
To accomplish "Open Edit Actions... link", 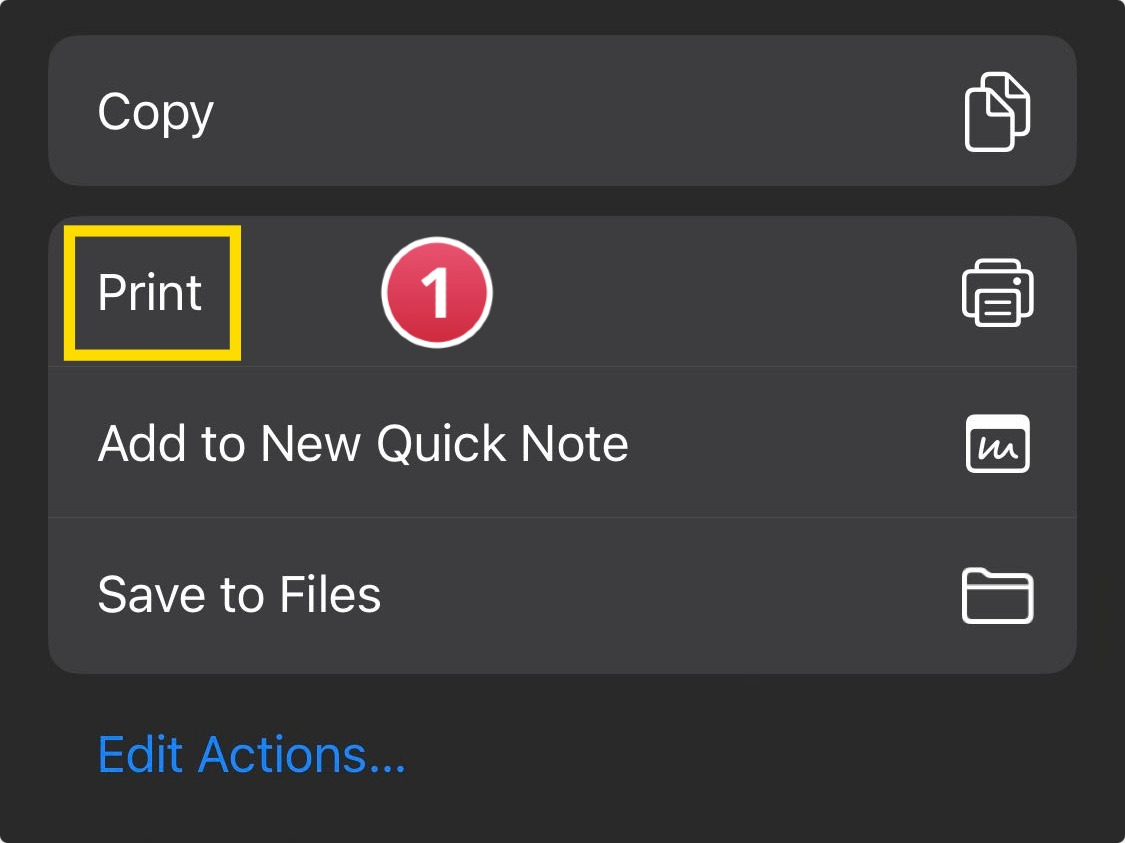I will [252, 754].
